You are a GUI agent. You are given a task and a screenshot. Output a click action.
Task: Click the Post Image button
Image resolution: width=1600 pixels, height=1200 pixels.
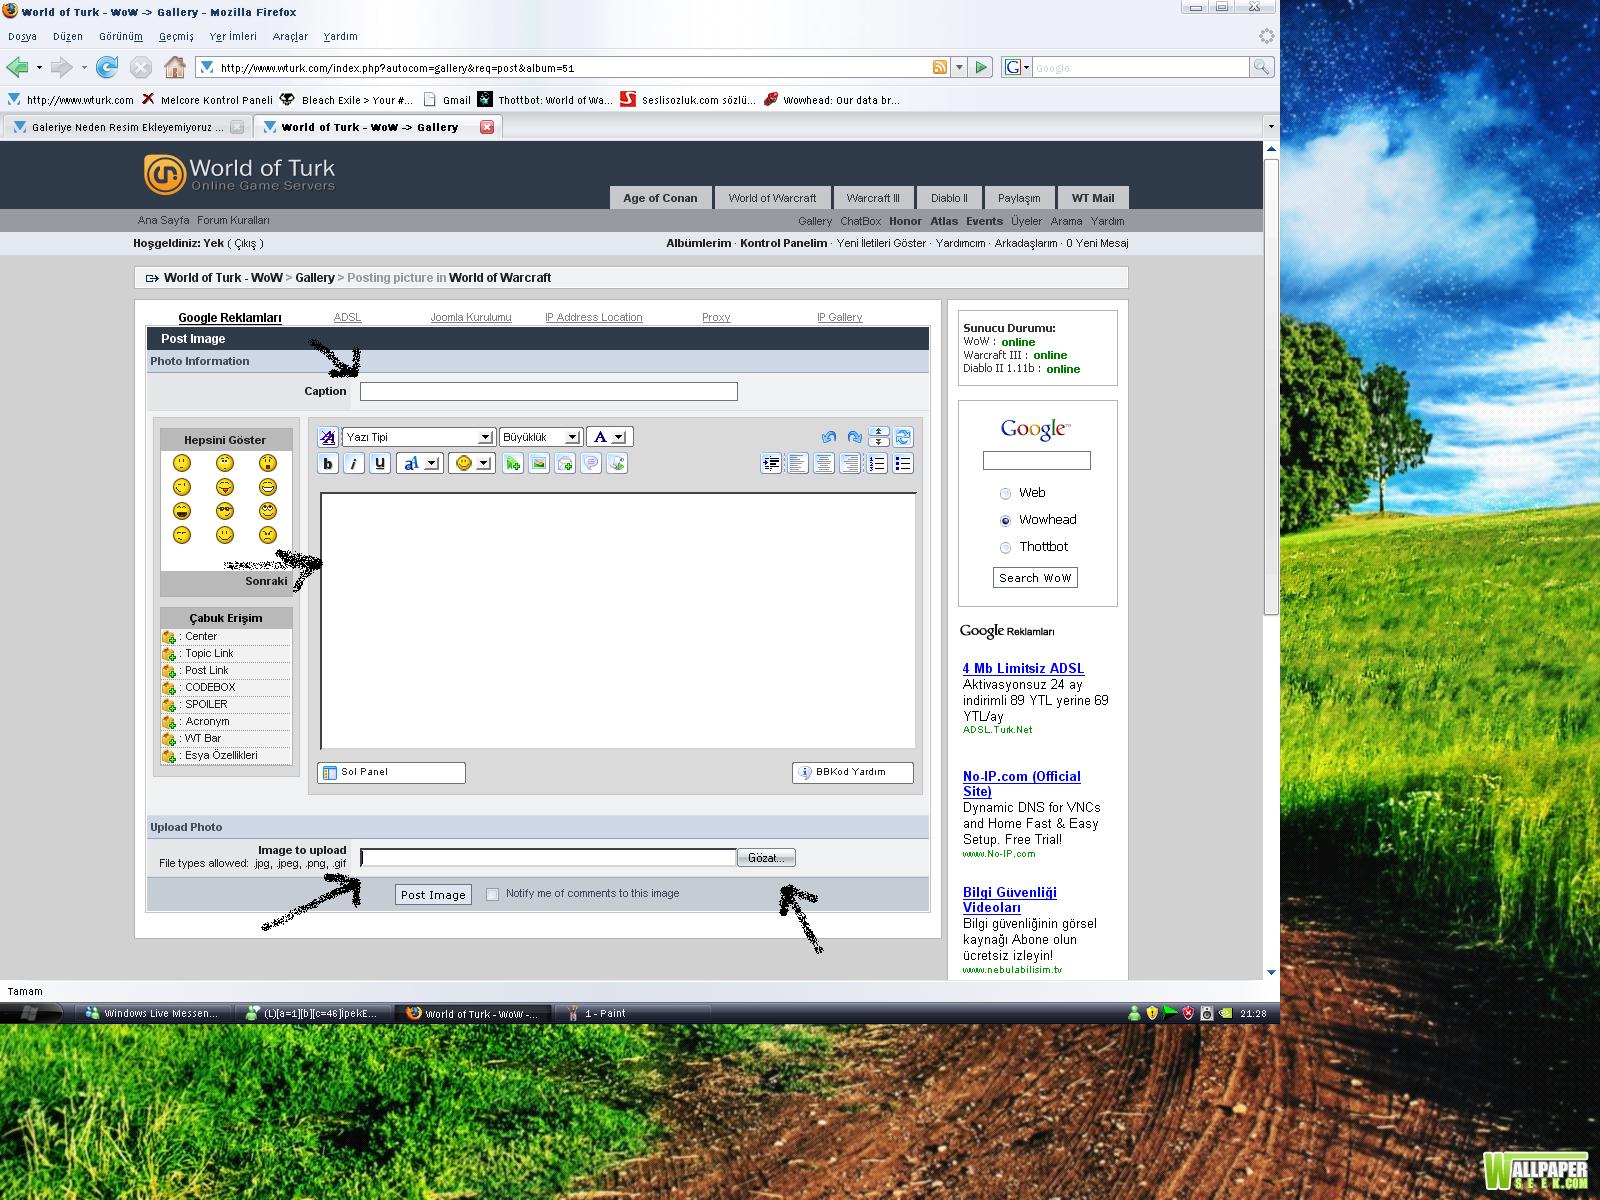click(x=433, y=895)
